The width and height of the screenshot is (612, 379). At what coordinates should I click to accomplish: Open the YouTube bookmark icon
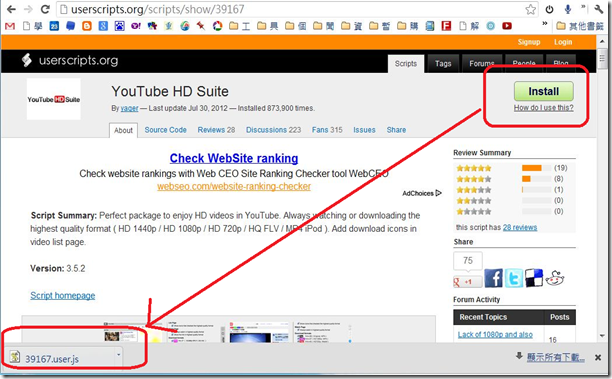click(x=507, y=26)
